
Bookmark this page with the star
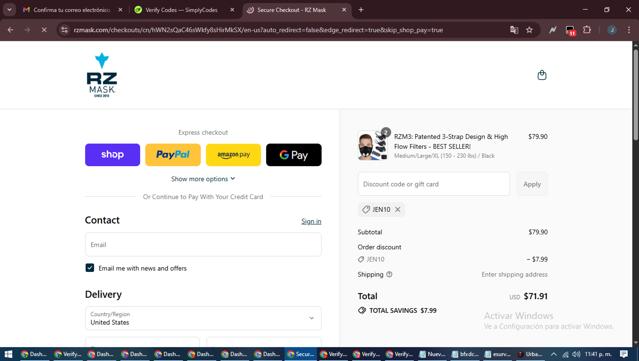[529, 30]
